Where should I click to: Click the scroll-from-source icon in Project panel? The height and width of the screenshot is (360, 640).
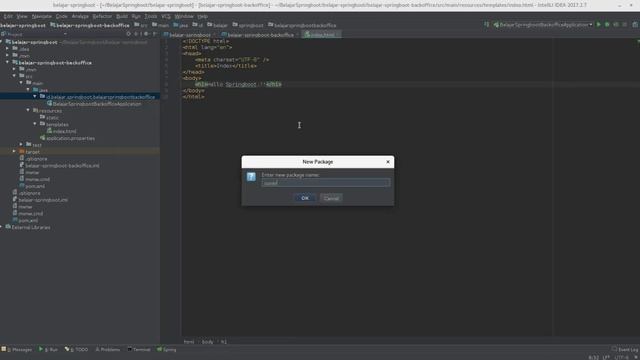pos(129,34)
